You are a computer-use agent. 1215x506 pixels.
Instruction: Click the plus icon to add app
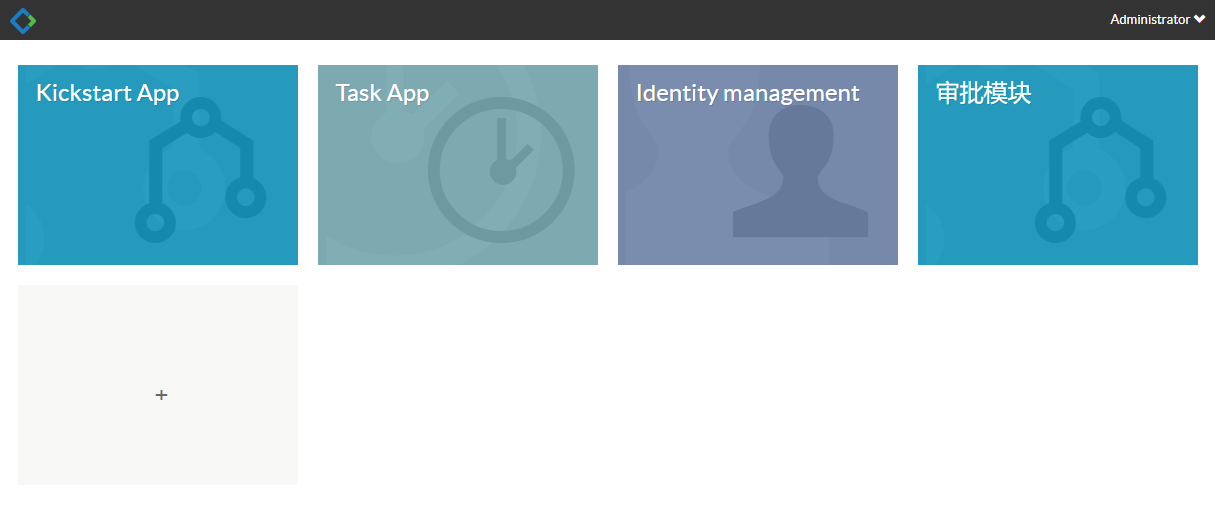[161, 395]
